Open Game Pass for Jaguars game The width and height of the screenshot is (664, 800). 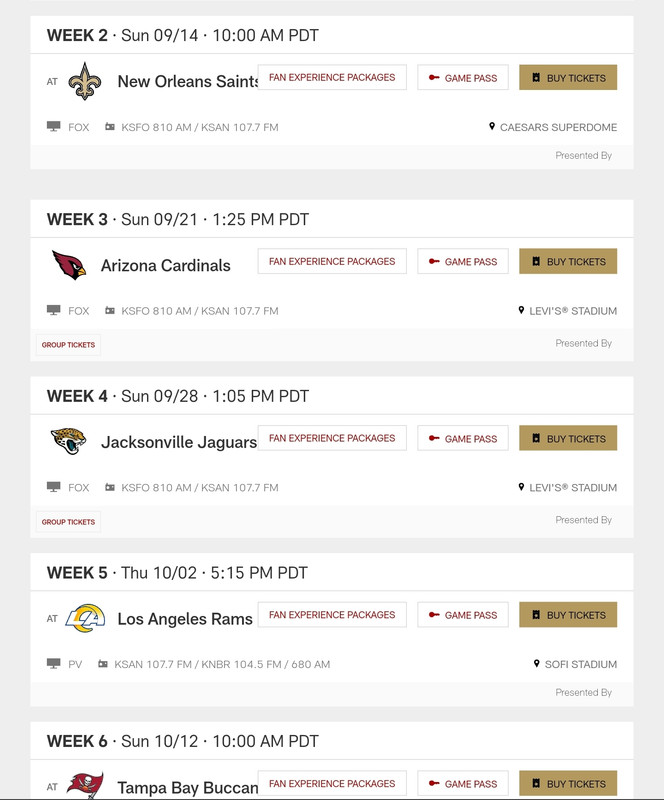pyautogui.click(x=463, y=439)
